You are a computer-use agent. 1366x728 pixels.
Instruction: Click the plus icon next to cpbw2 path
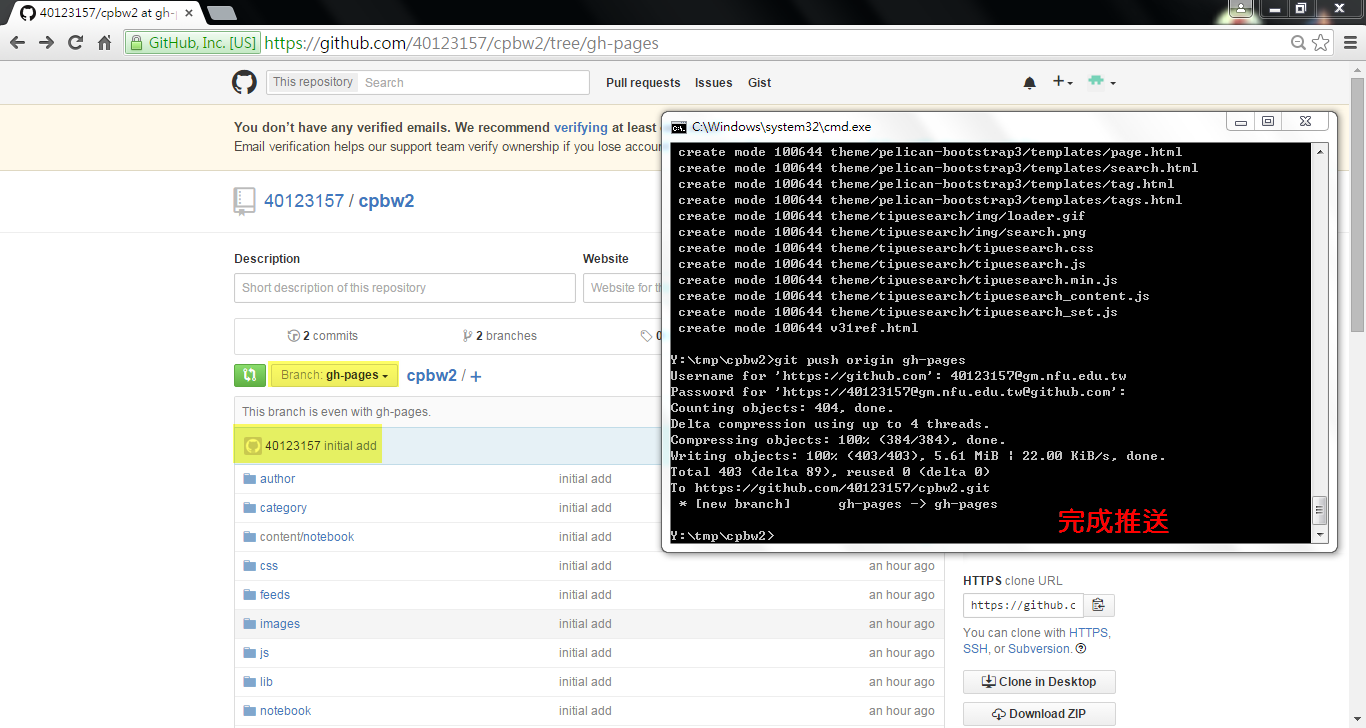click(476, 377)
